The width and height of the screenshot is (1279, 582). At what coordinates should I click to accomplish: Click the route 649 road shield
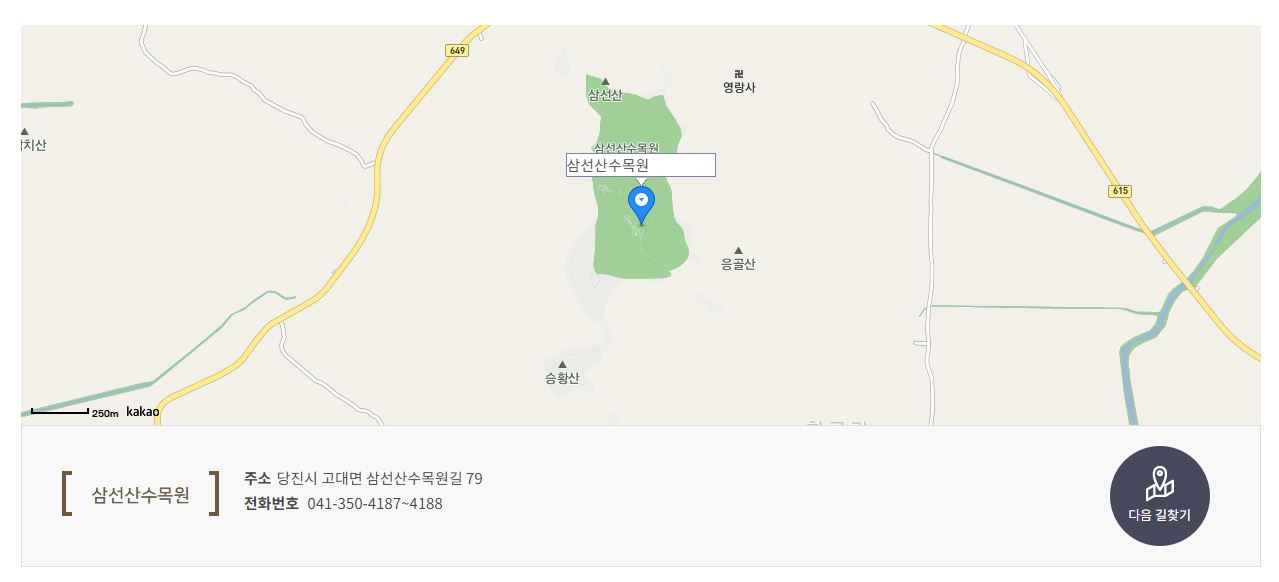(x=457, y=50)
